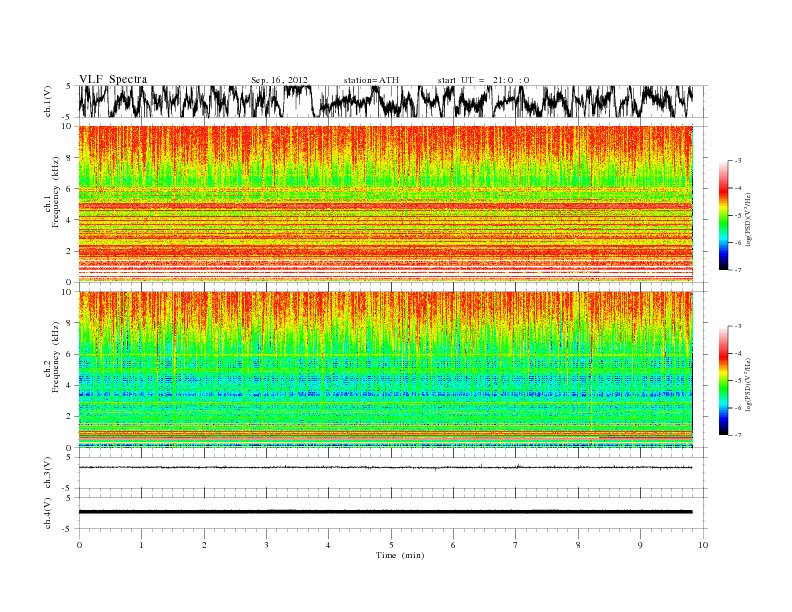The width and height of the screenshot is (792, 612).
Task: Click the 5-minute tick label on Time axis
Action: coord(391,545)
